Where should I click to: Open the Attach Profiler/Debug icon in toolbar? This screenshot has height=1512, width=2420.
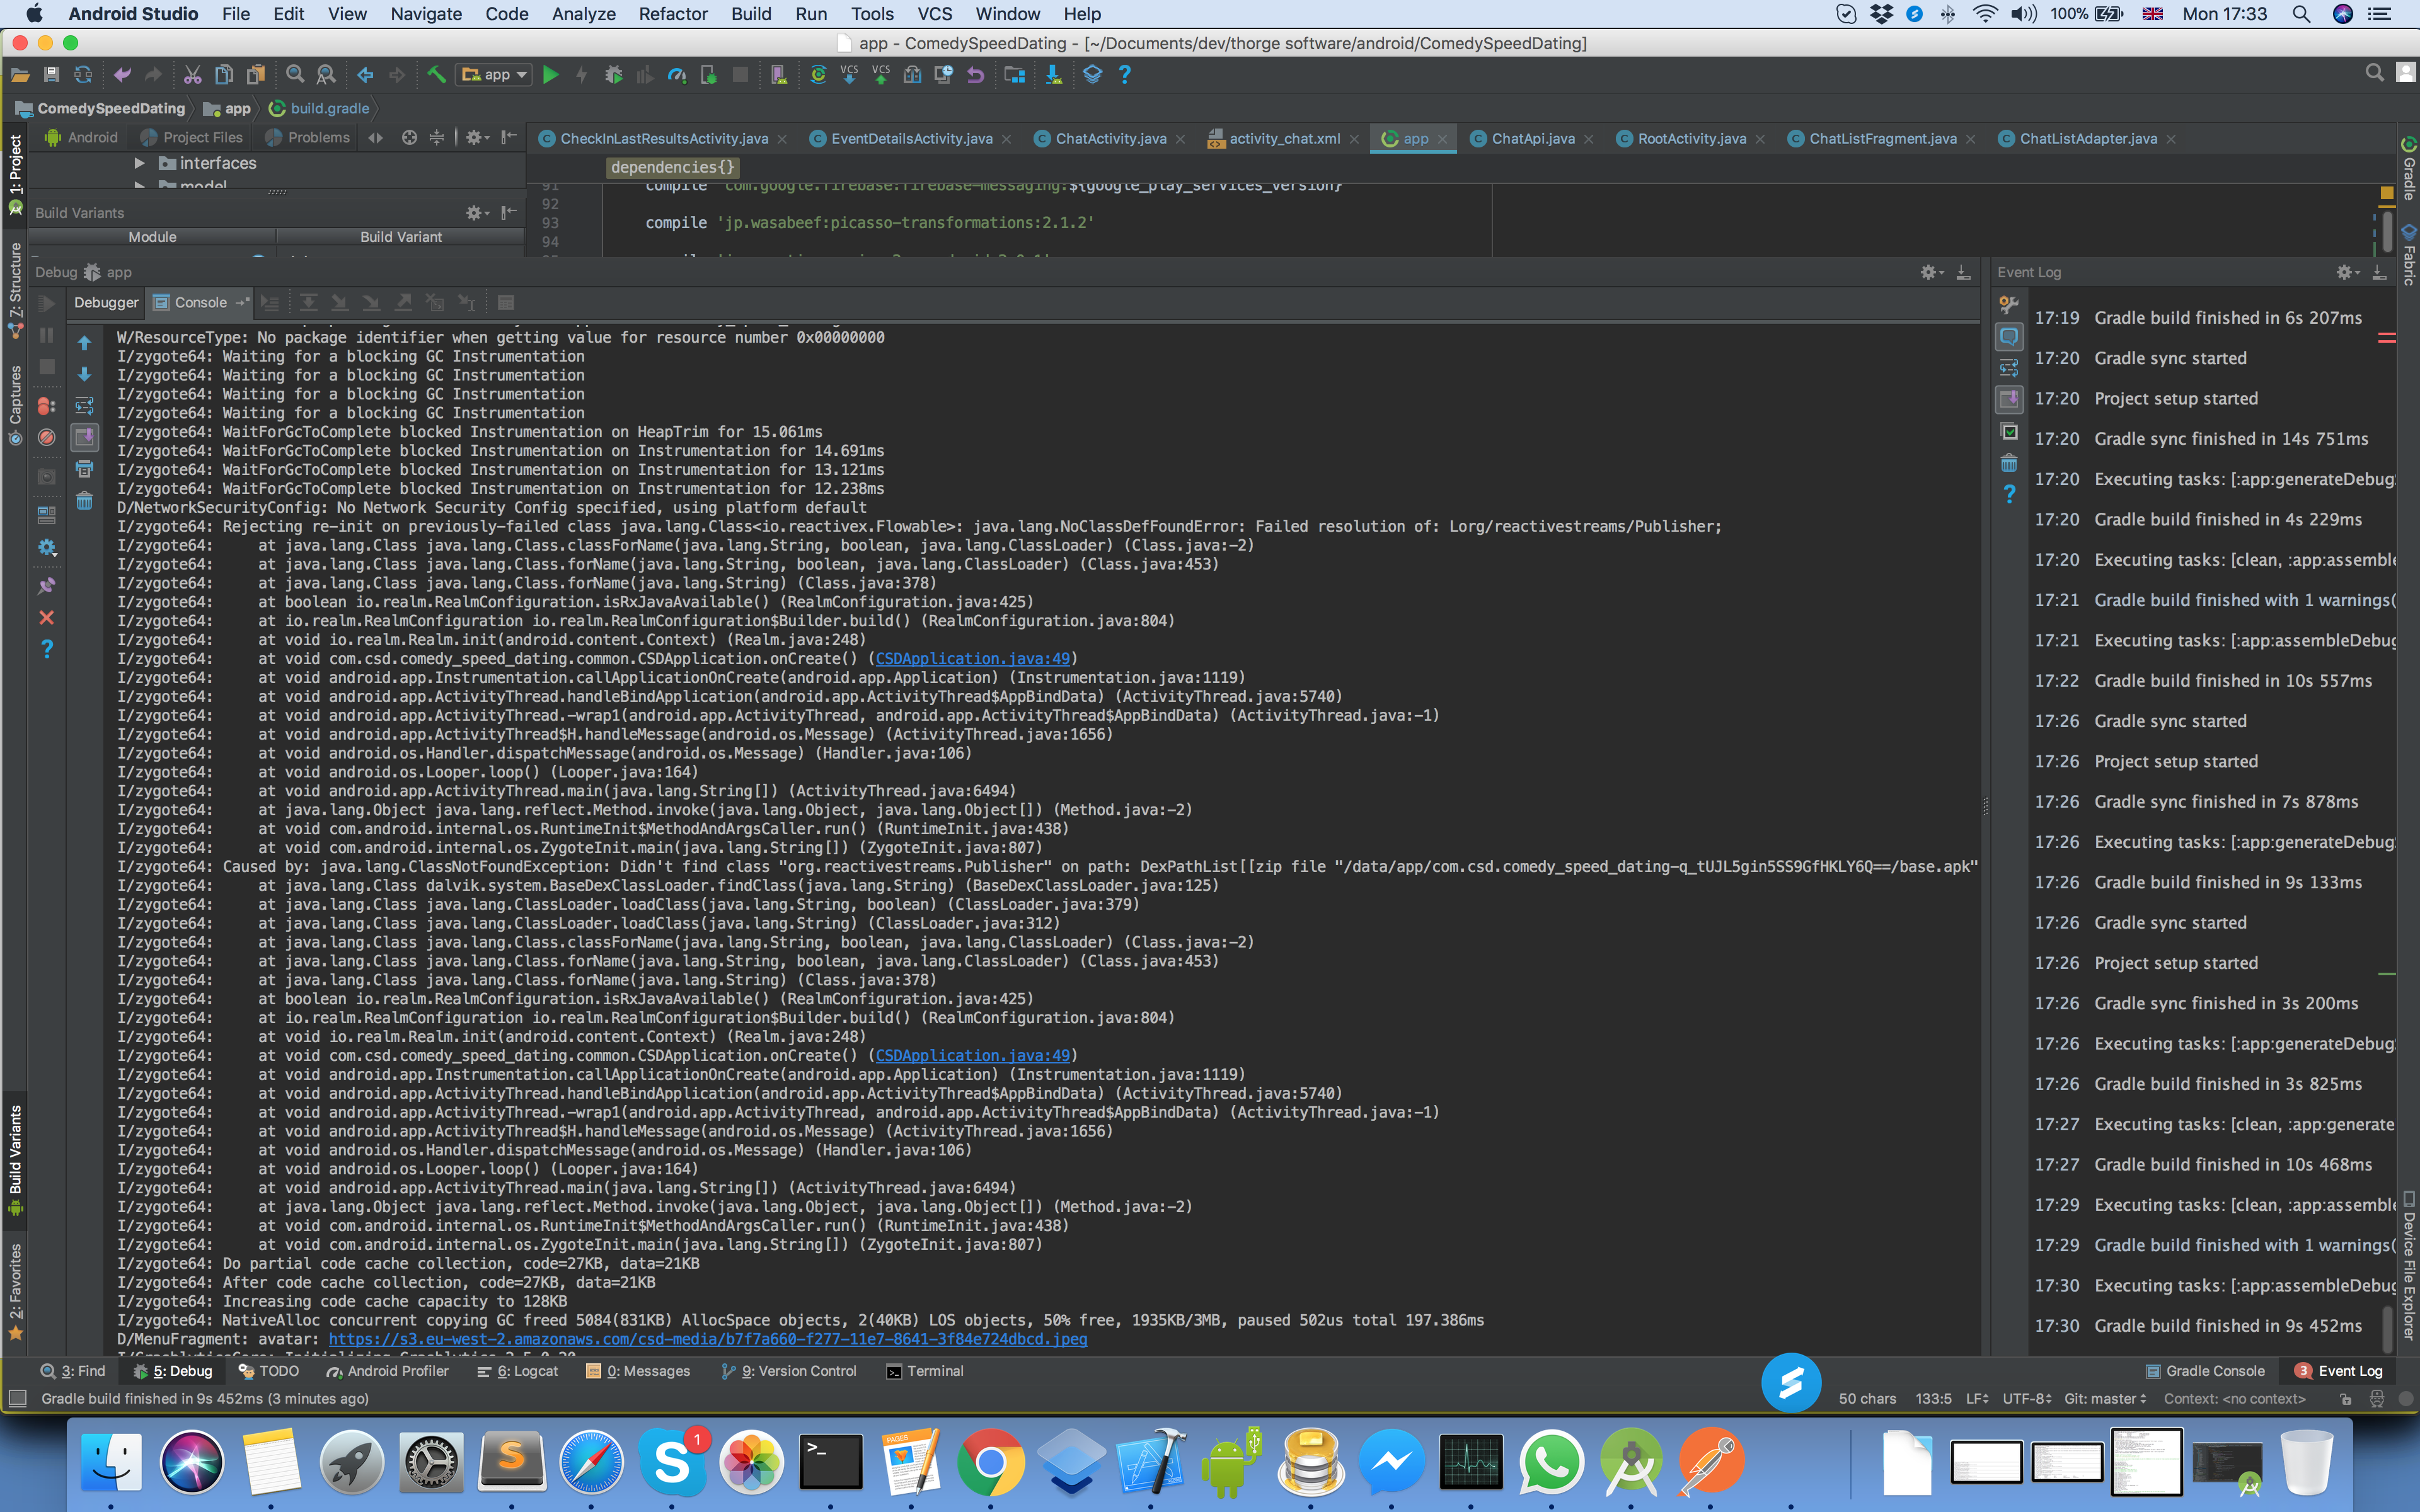click(710, 74)
